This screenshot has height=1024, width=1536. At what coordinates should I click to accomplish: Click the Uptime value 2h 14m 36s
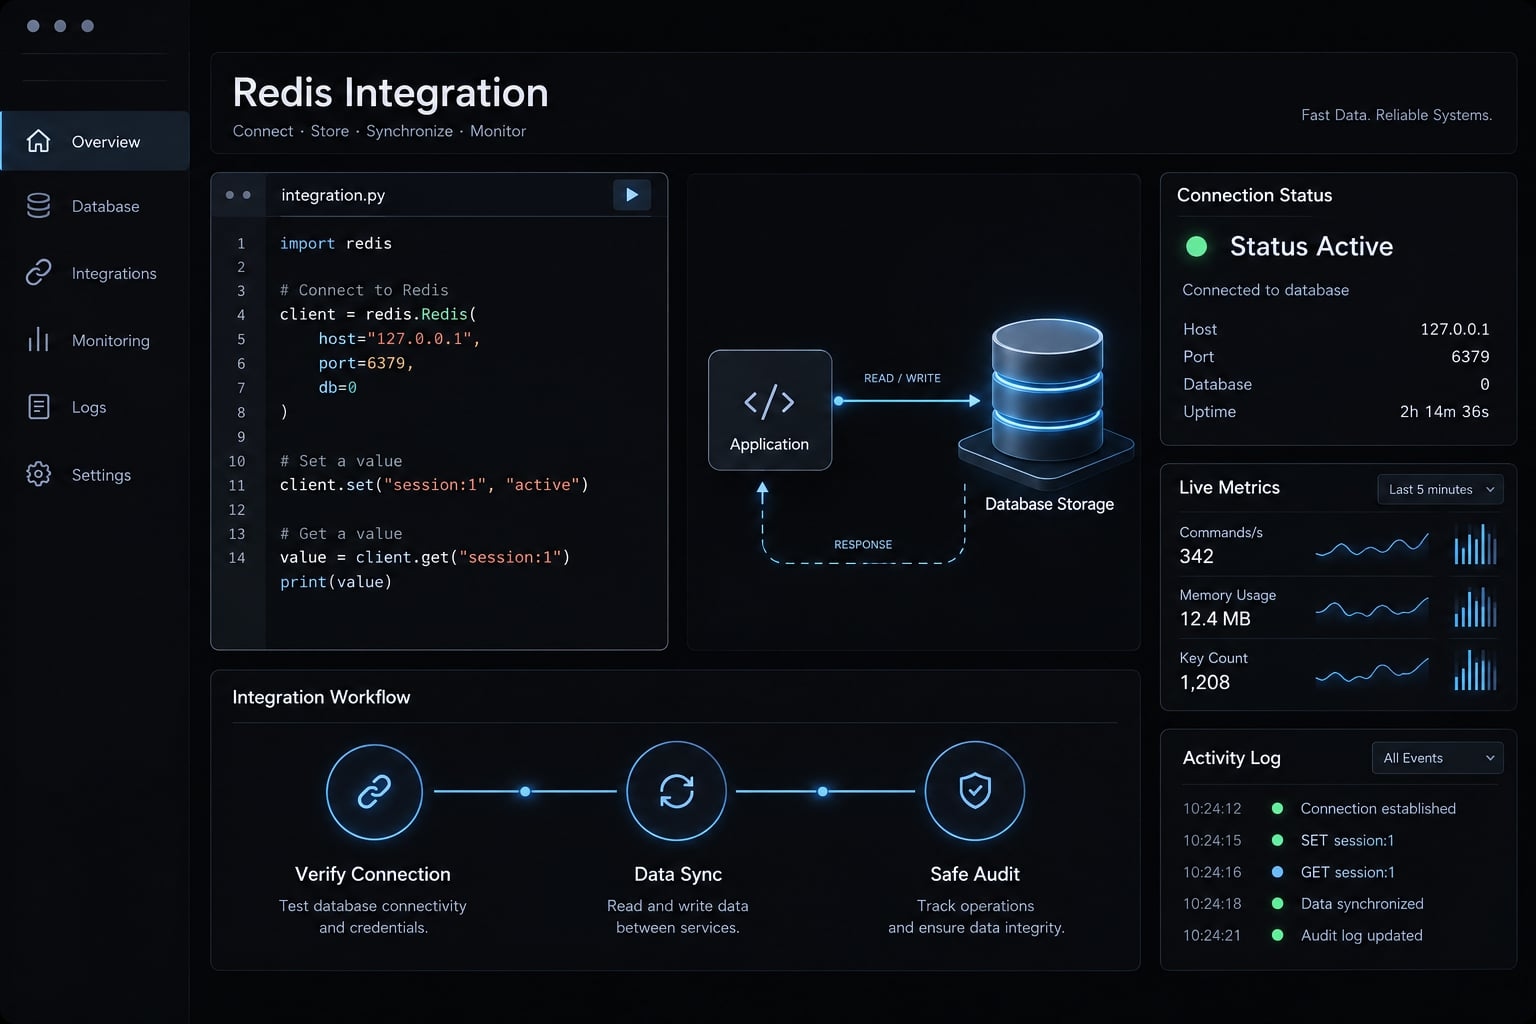pos(1444,411)
